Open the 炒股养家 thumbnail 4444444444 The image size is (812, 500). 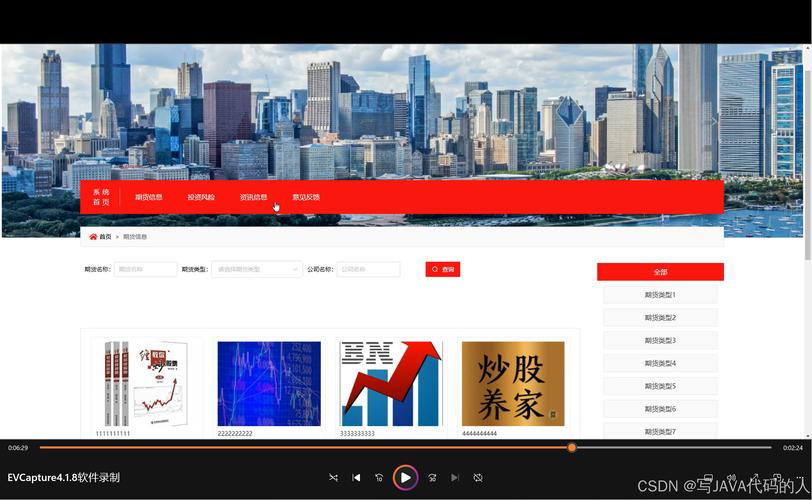(x=513, y=384)
